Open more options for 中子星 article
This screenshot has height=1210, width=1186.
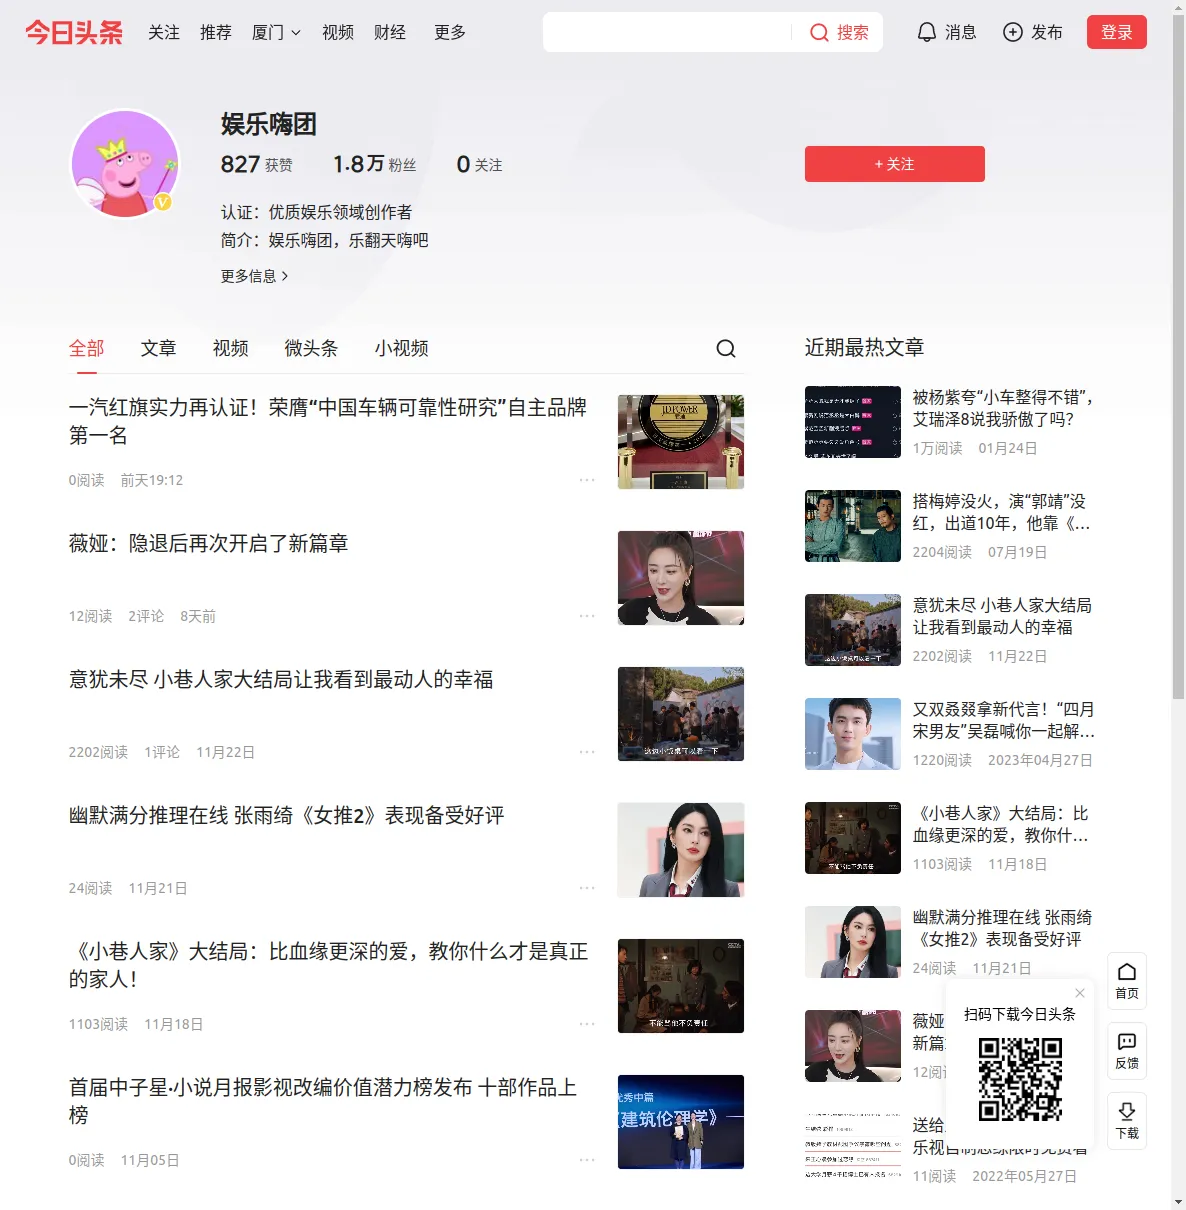tap(587, 1160)
